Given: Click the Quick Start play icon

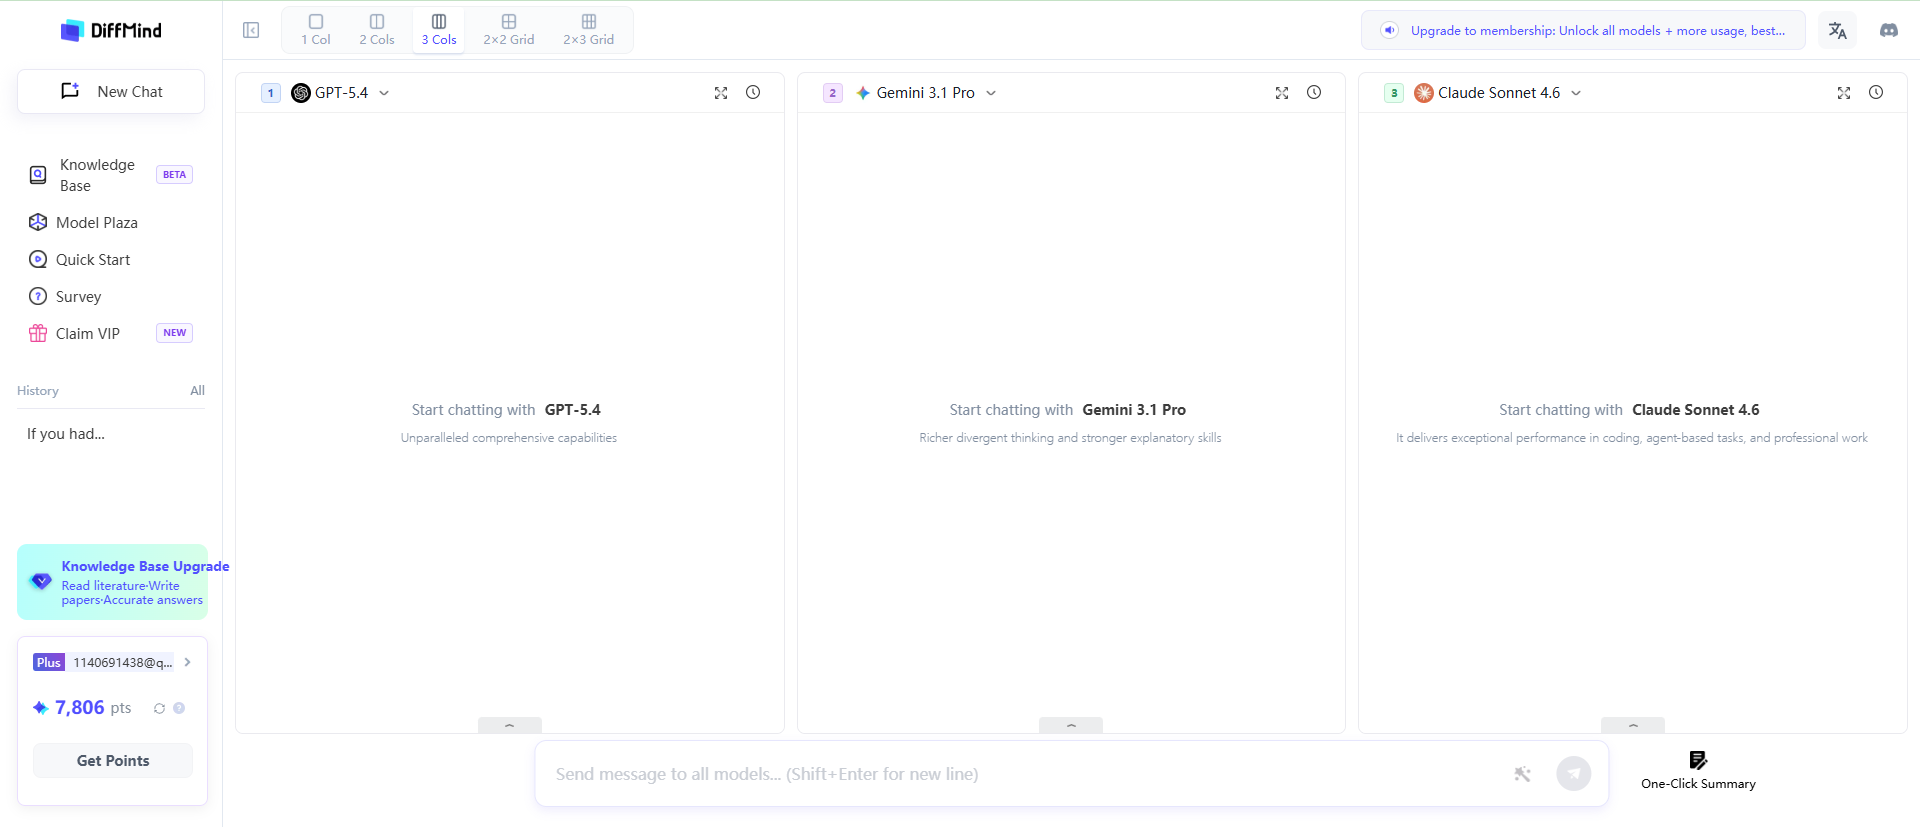Looking at the screenshot, I should pyautogui.click(x=38, y=259).
